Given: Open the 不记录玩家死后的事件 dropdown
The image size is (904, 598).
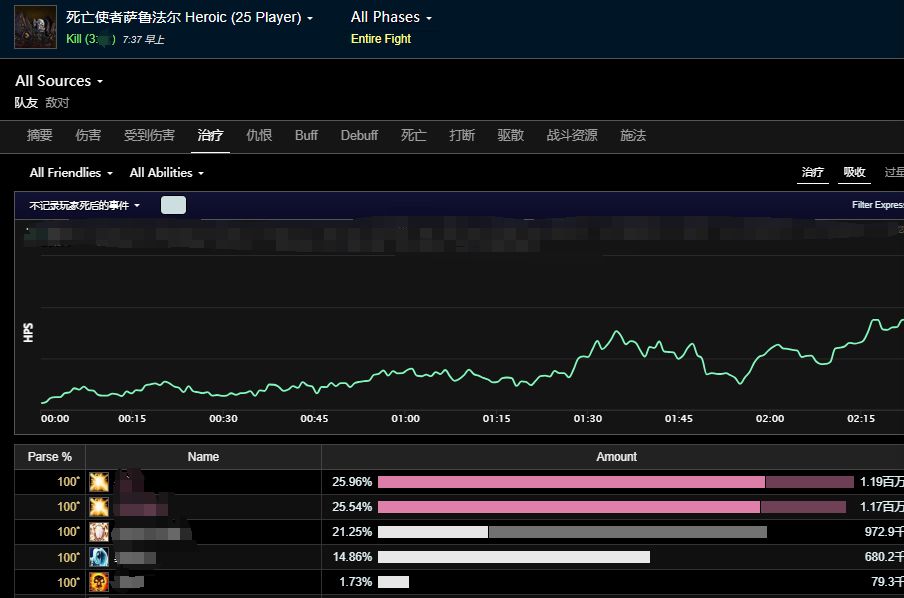Looking at the screenshot, I should click(84, 205).
